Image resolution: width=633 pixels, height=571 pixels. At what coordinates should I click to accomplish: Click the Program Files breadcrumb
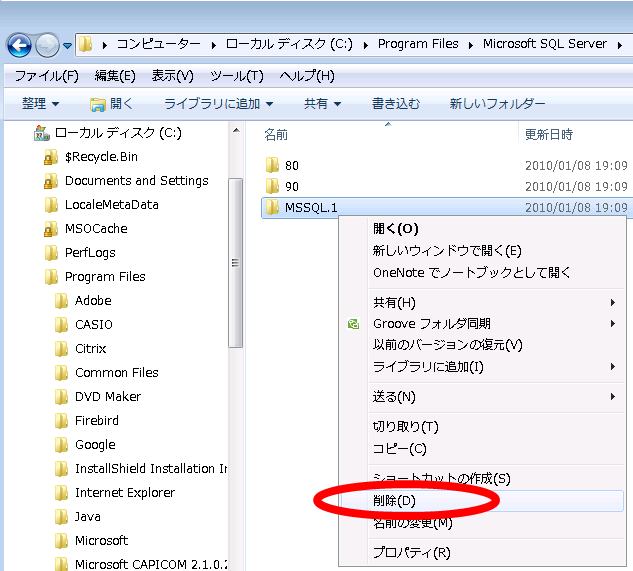[x=418, y=44]
